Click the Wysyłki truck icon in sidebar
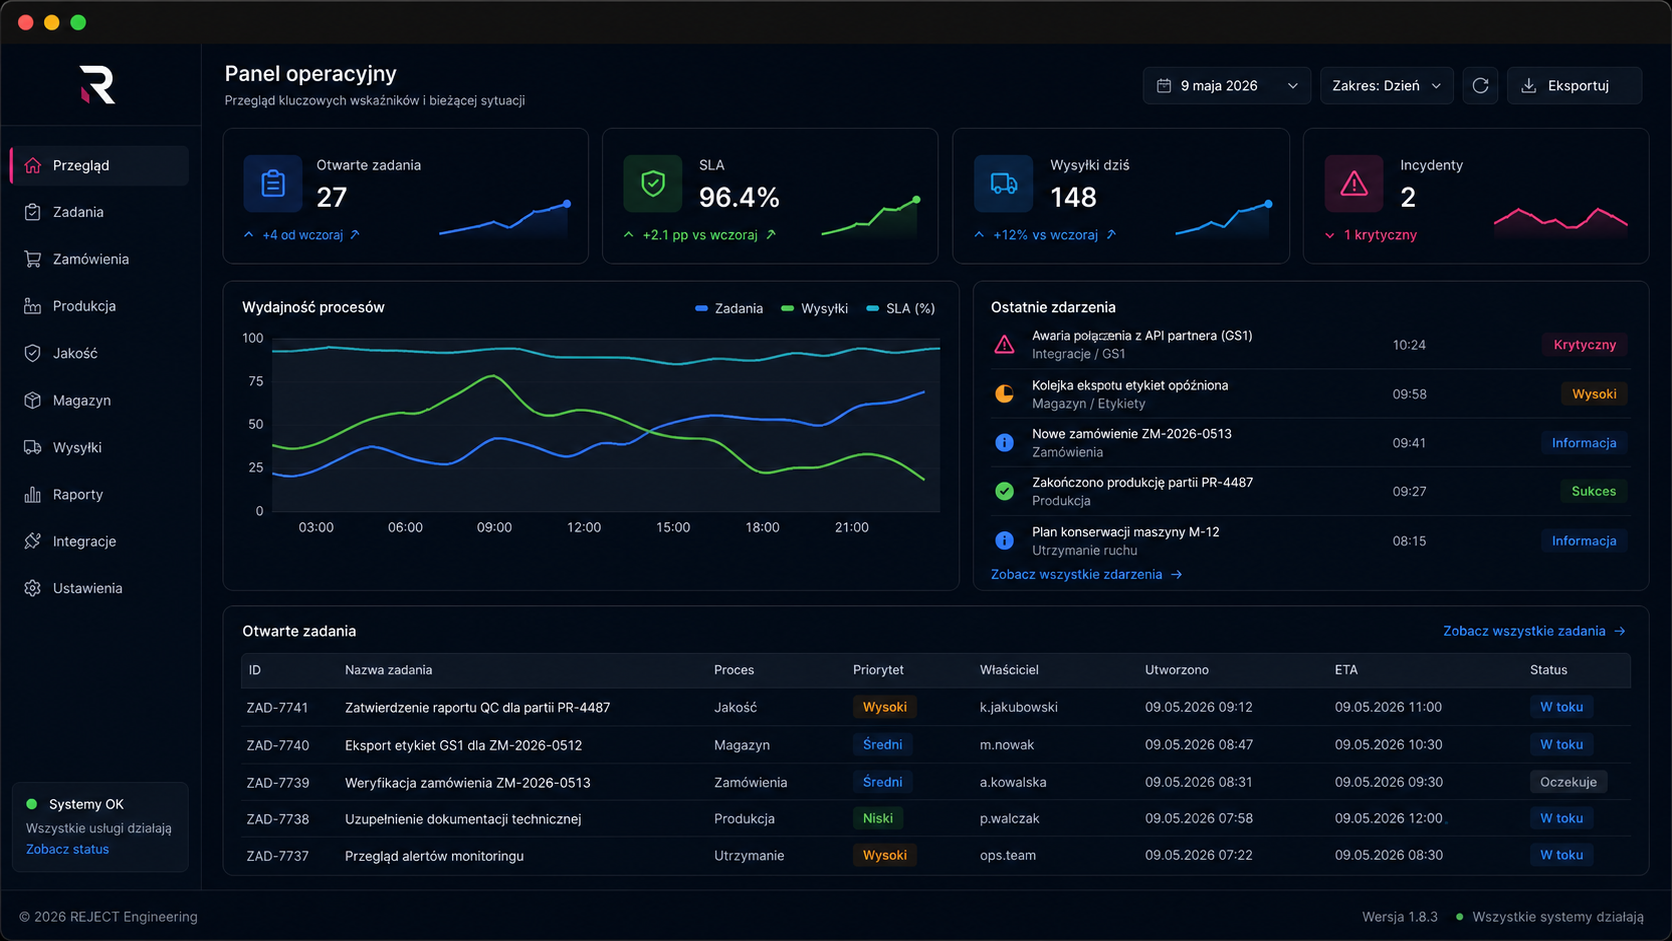Image resolution: width=1672 pixels, height=941 pixels. (x=33, y=447)
